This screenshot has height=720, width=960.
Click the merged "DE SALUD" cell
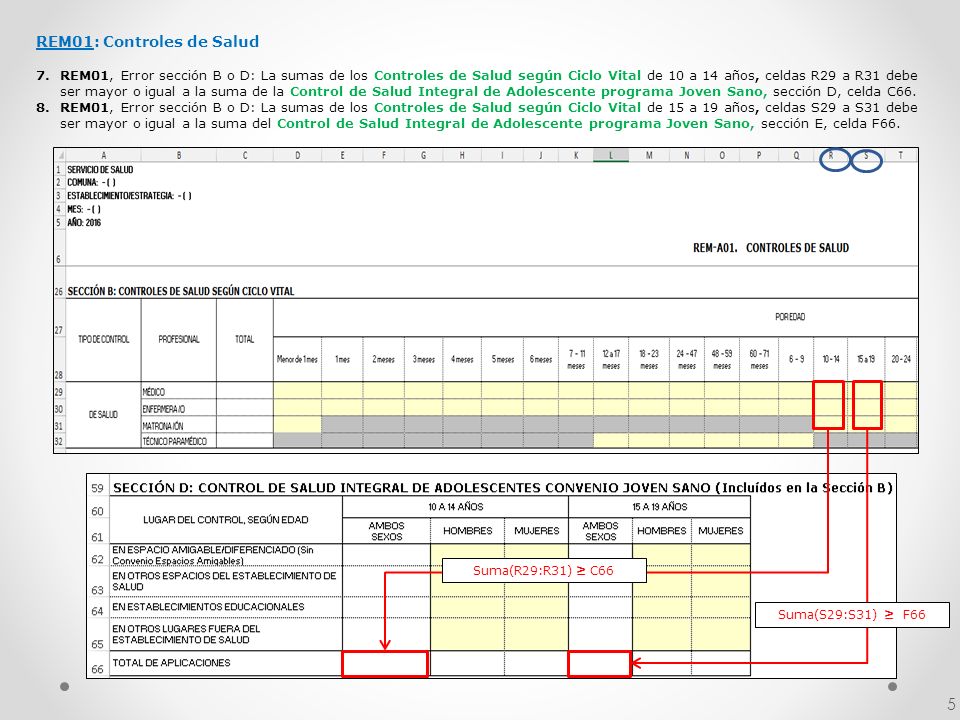[103, 415]
